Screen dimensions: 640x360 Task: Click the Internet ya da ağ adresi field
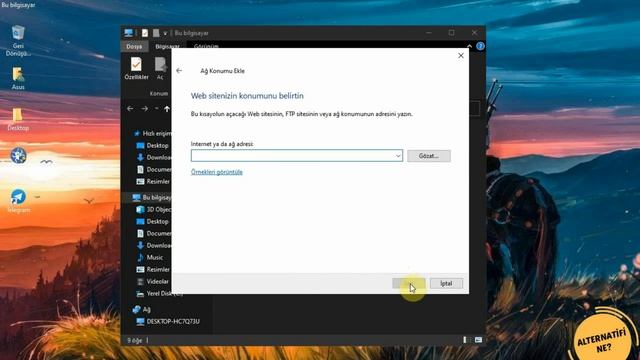(297, 156)
